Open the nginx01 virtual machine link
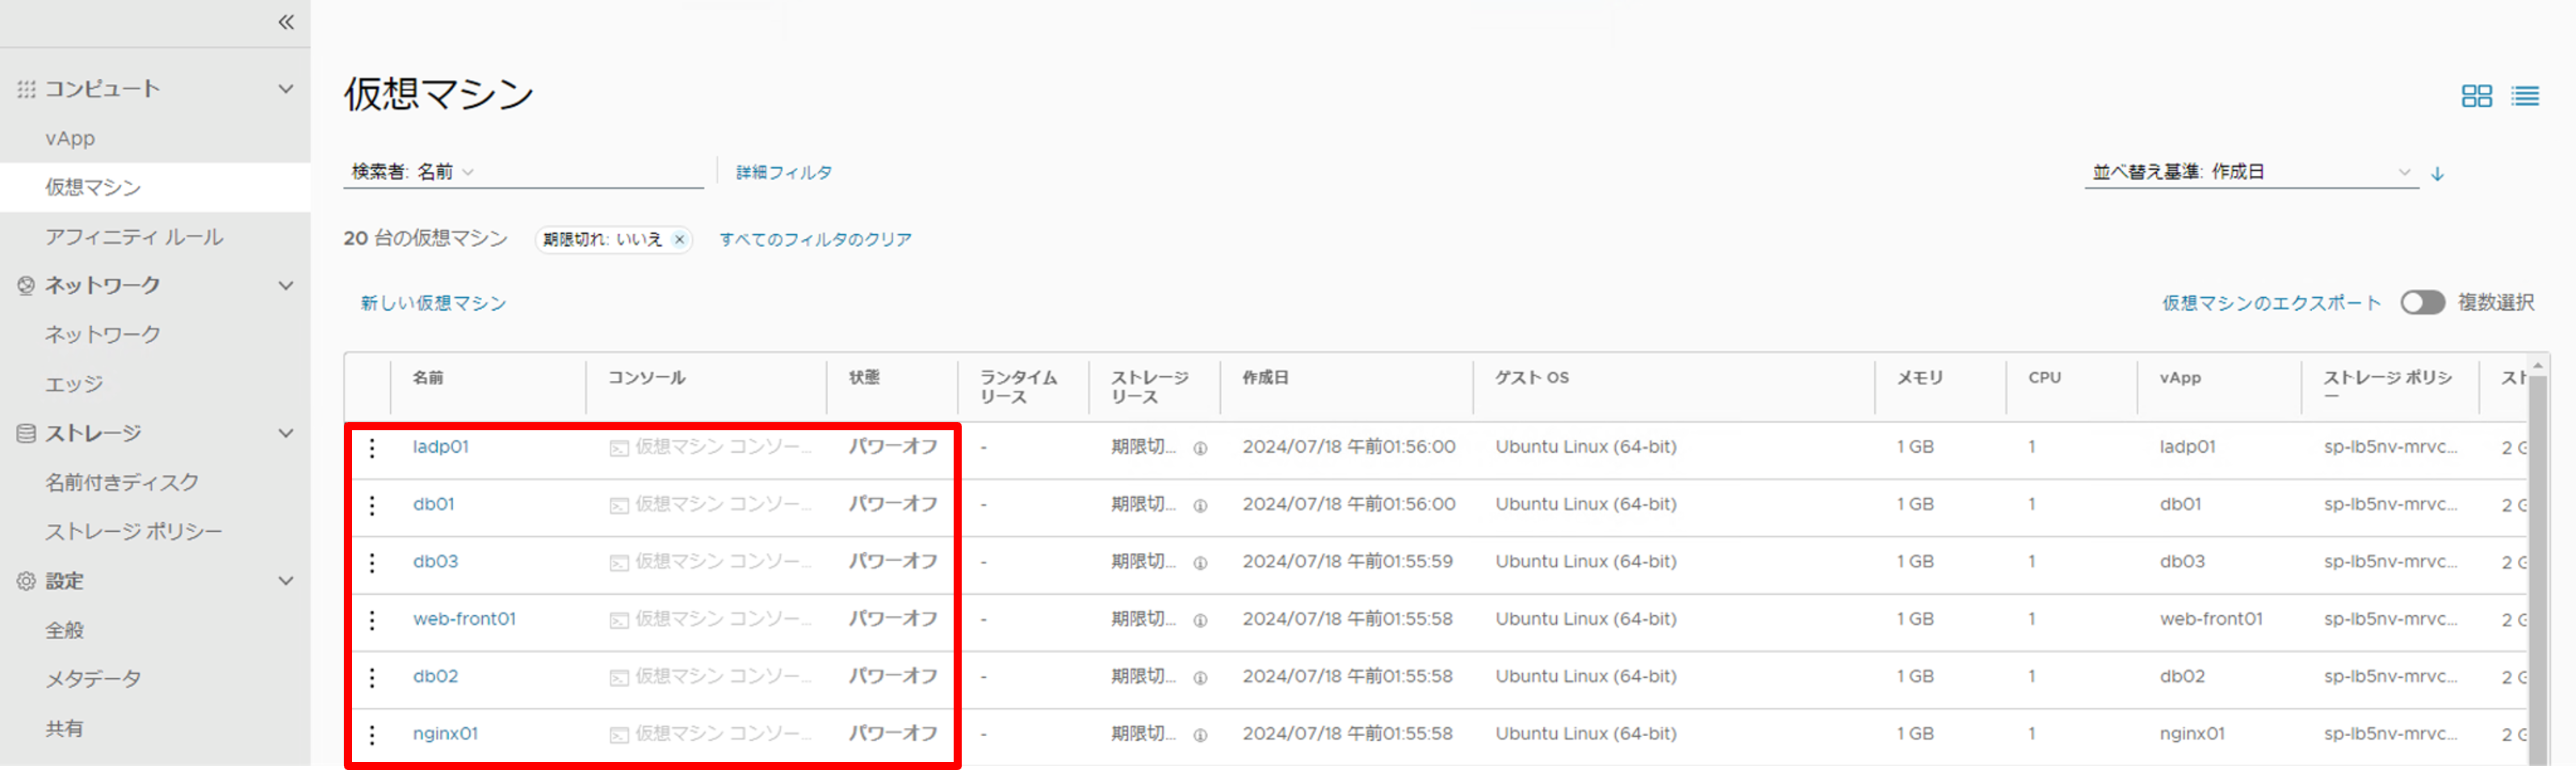Viewport: 2576px width, 770px height. click(x=446, y=734)
